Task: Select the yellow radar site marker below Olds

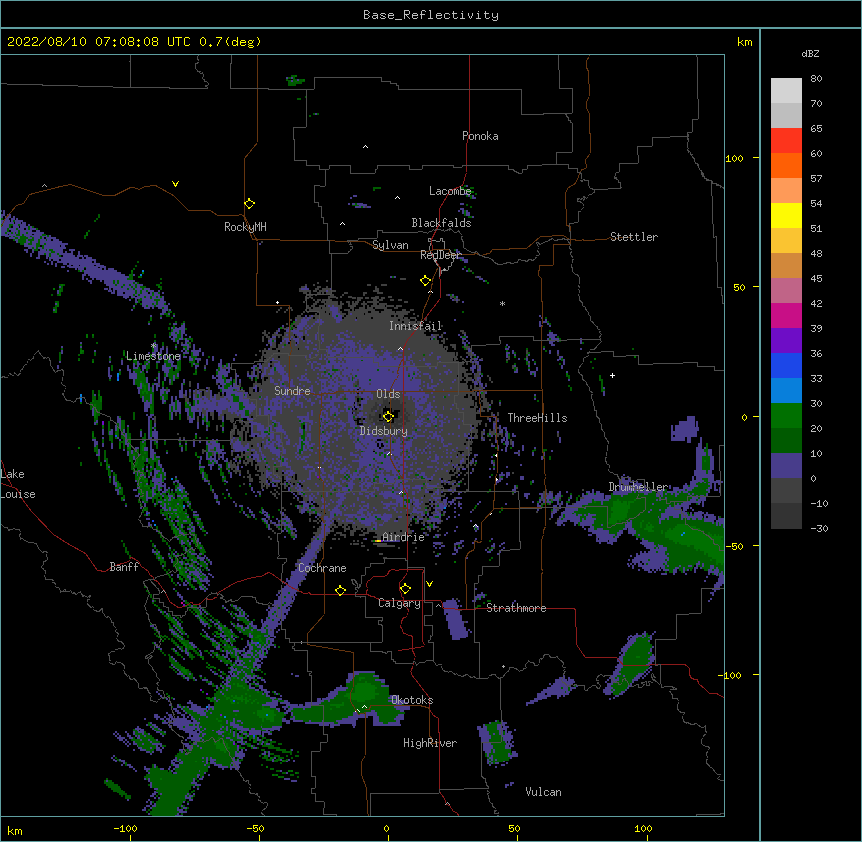Action: (388, 416)
